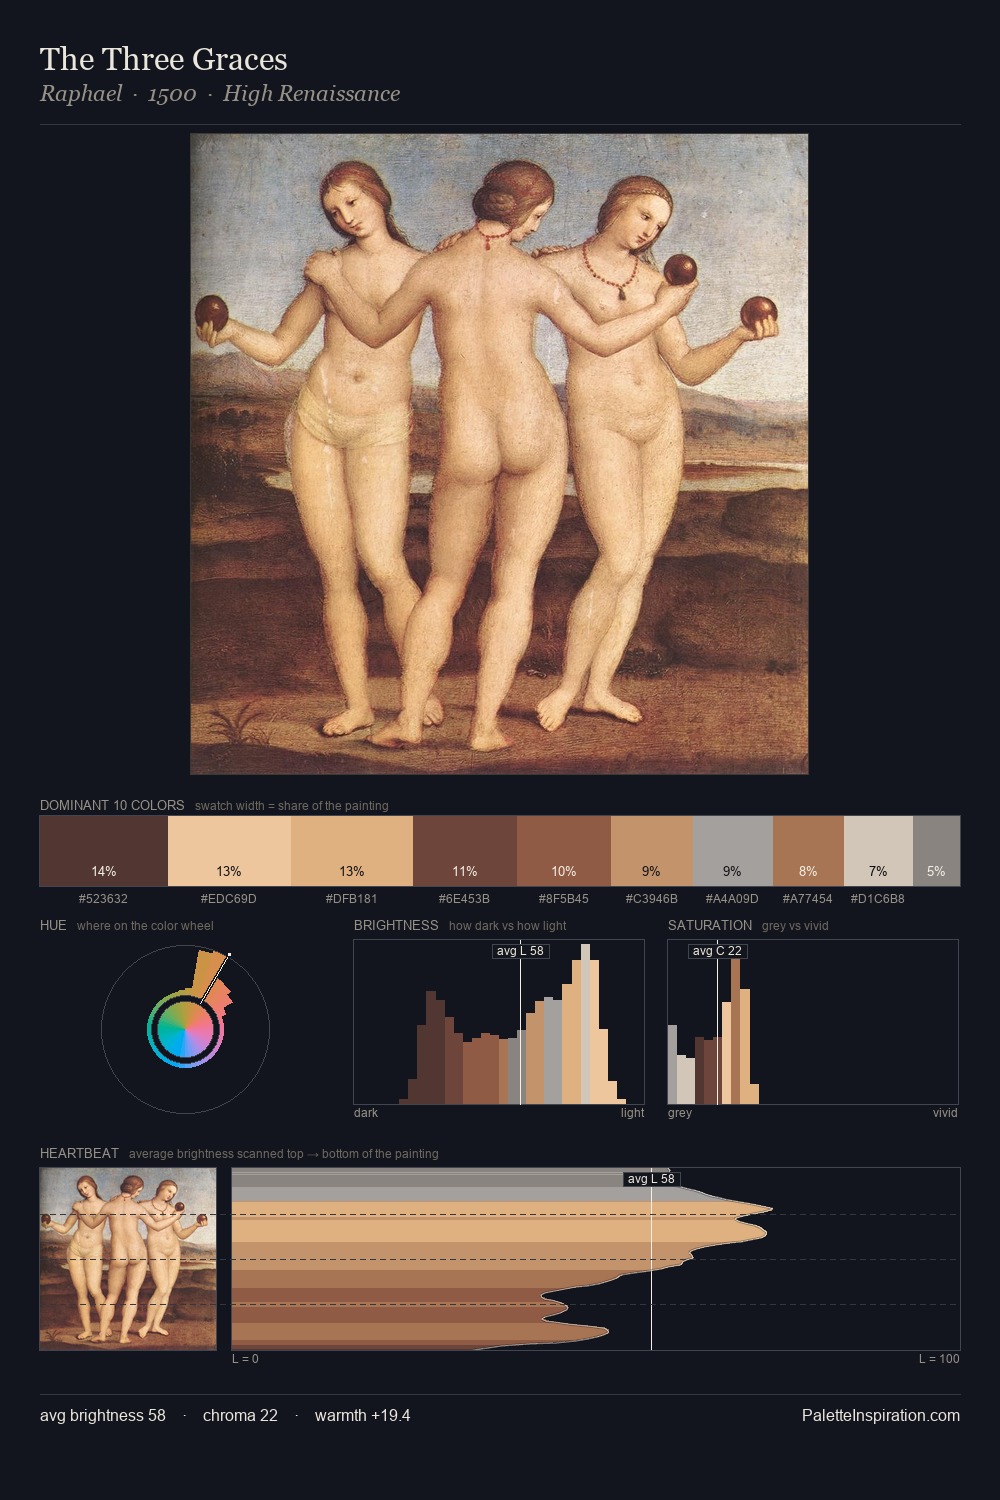Click the 'grey' saturation axis label
The image size is (1000, 1500).
point(680,1112)
